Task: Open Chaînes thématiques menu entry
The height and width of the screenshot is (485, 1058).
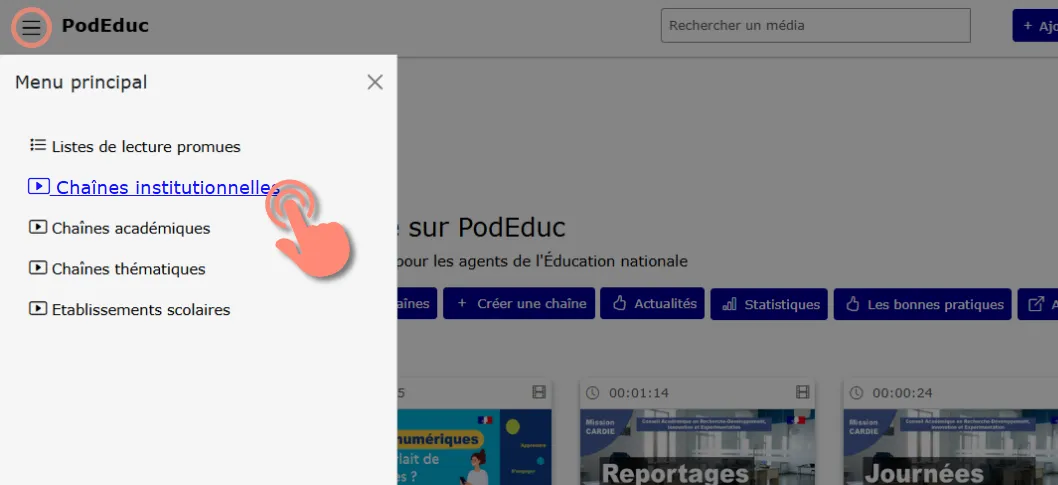Action: pos(117,268)
